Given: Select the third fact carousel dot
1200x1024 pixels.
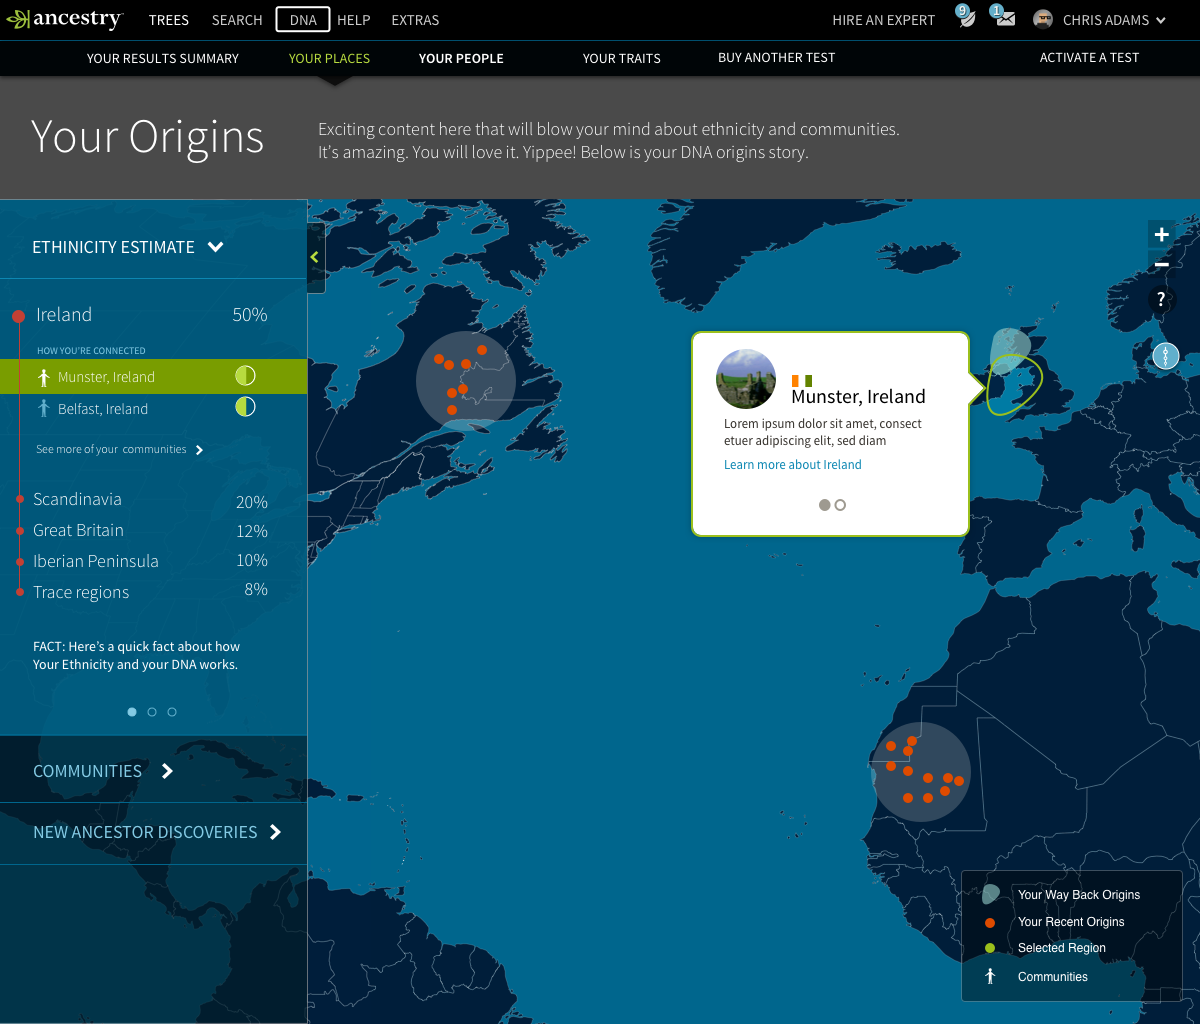Looking at the screenshot, I should (x=172, y=712).
